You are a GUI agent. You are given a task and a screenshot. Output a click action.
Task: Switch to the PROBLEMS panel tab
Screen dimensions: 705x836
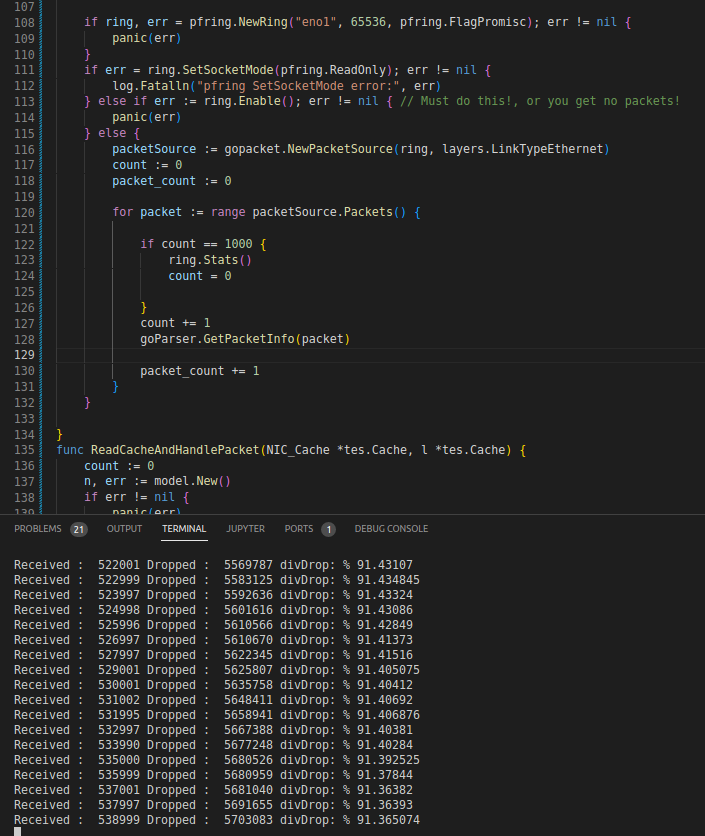(x=38, y=528)
